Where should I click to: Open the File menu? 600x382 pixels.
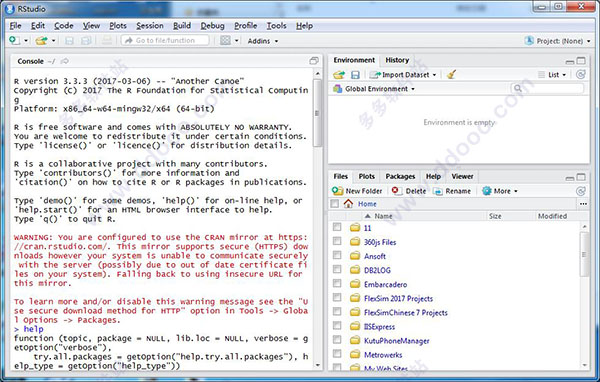tap(15, 26)
